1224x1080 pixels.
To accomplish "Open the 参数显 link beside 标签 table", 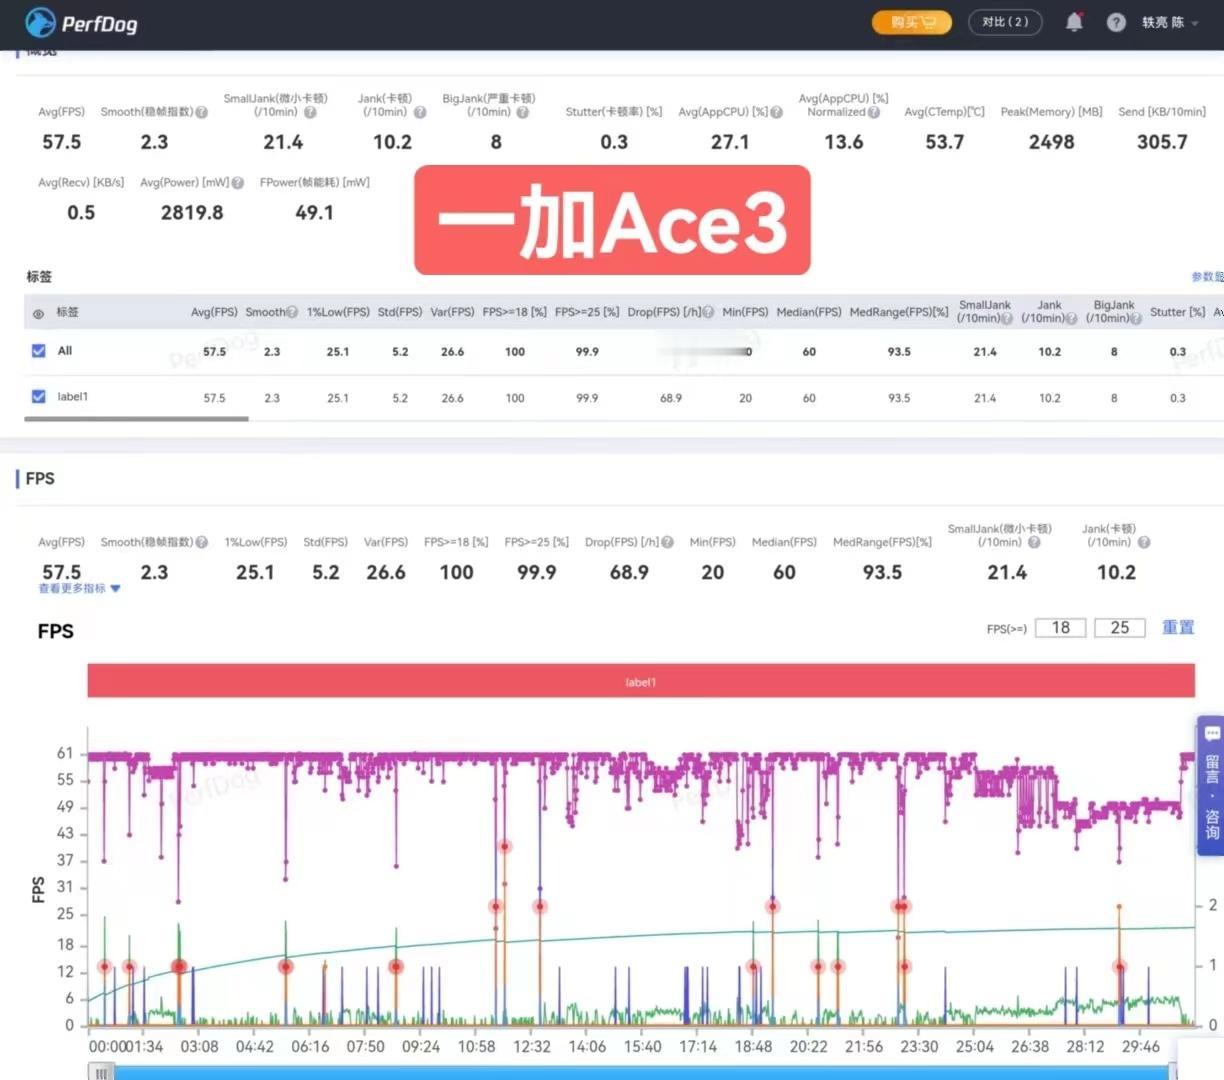I will [1207, 277].
